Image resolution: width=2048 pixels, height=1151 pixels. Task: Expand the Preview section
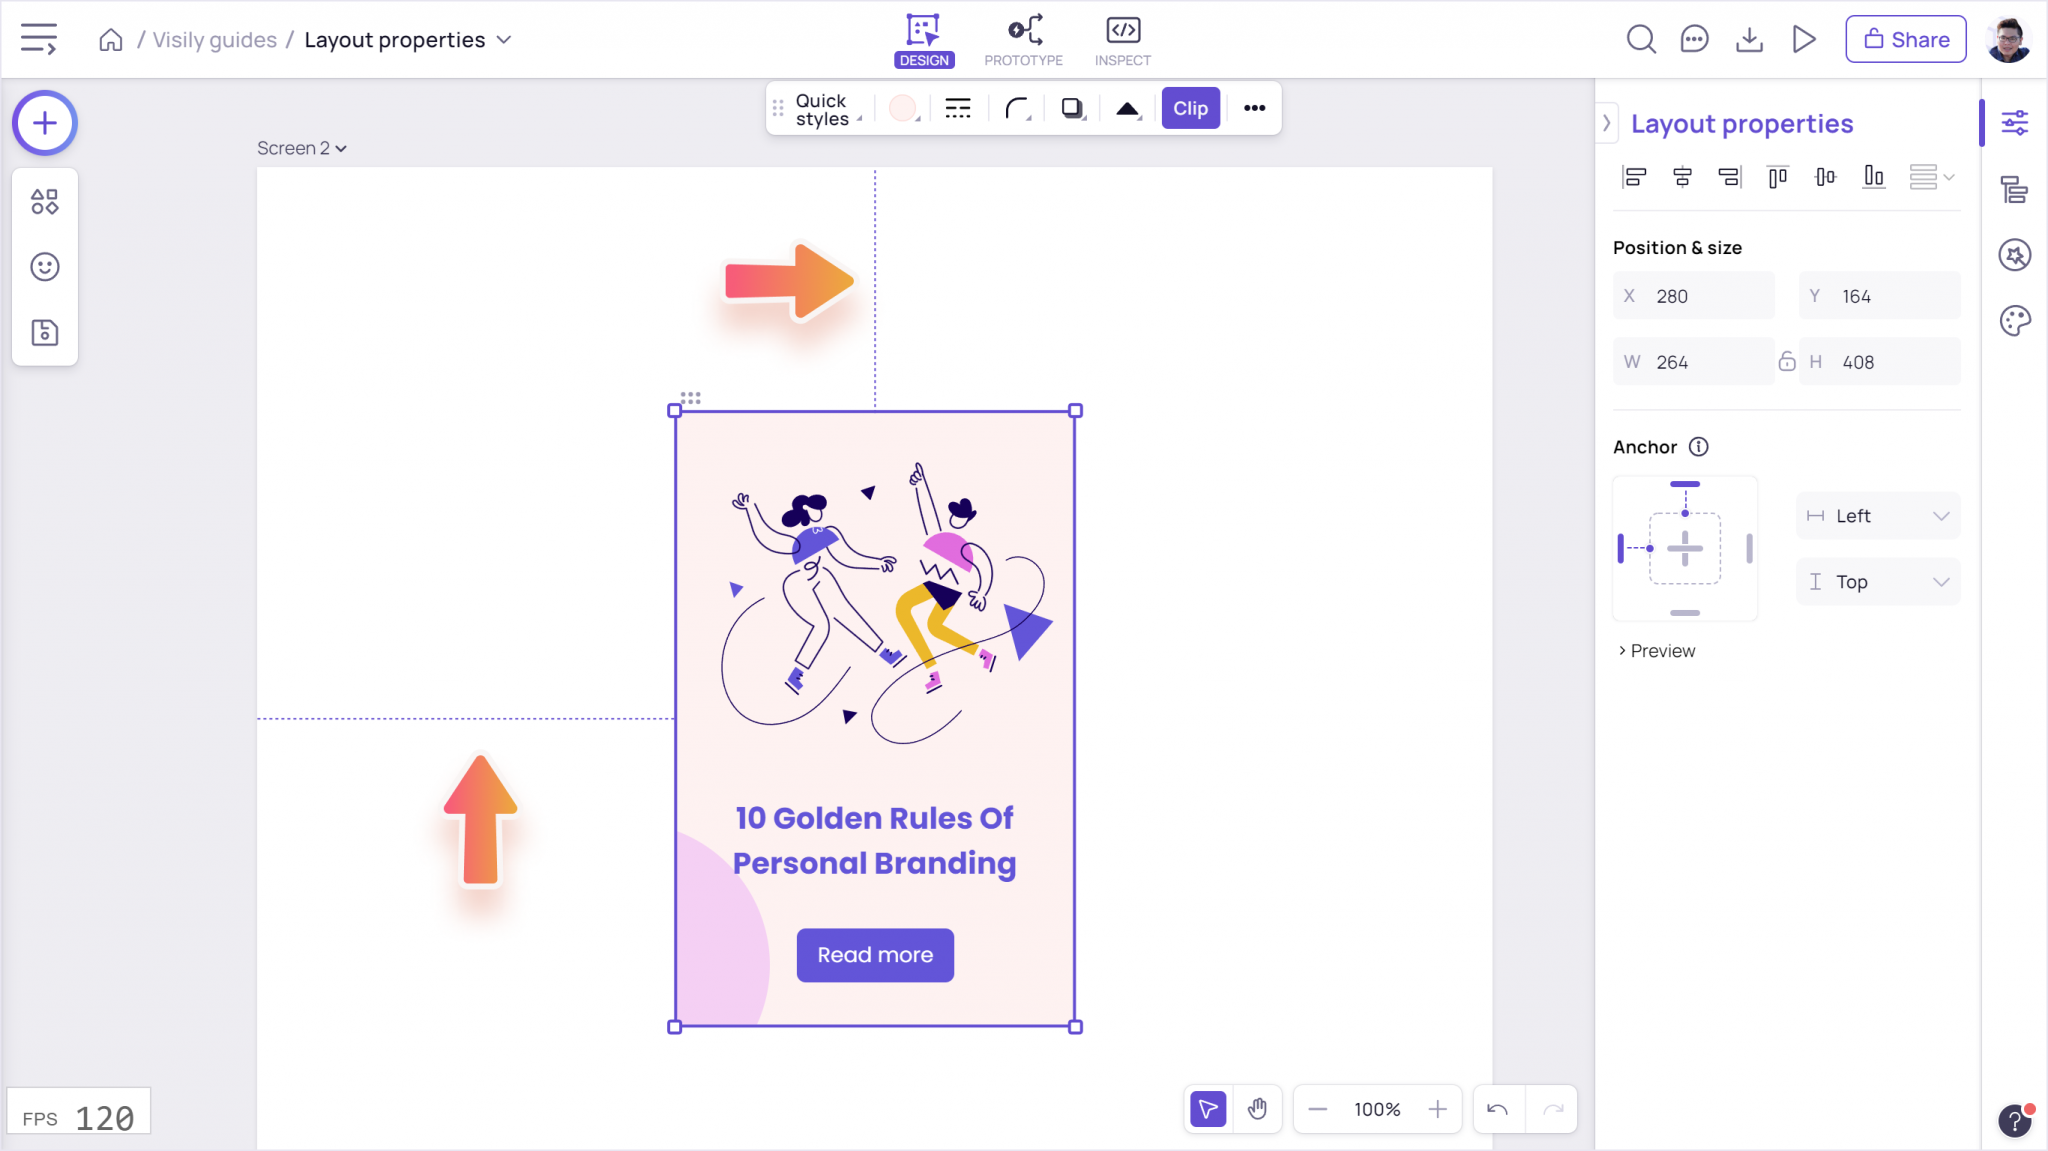1656,651
